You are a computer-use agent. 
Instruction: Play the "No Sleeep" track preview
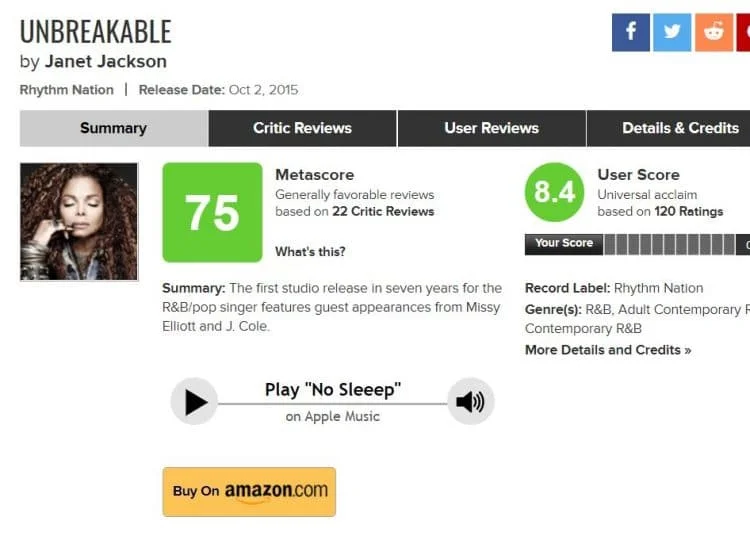(x=194, y=402)
